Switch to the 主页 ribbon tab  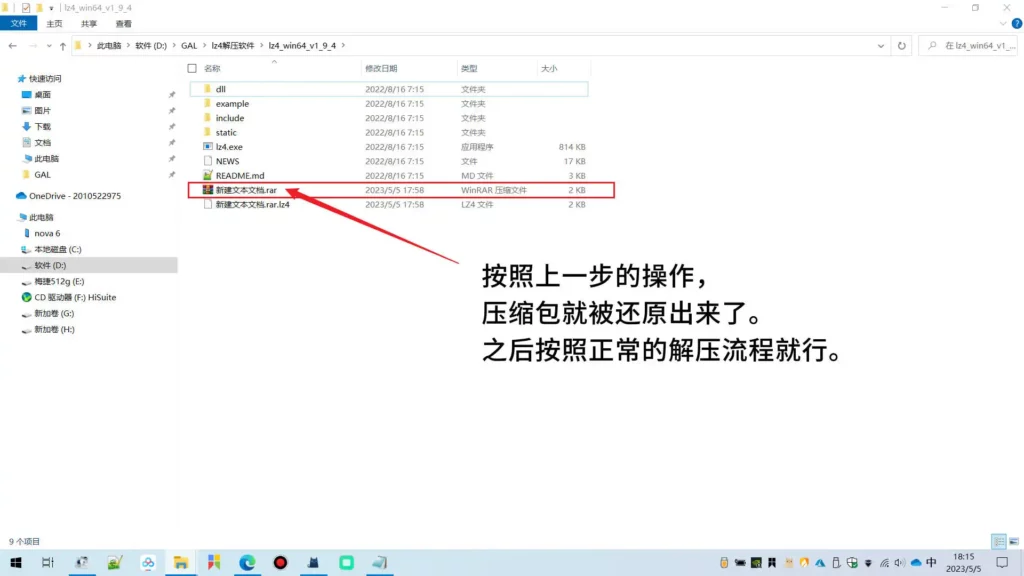click(54, 24)
